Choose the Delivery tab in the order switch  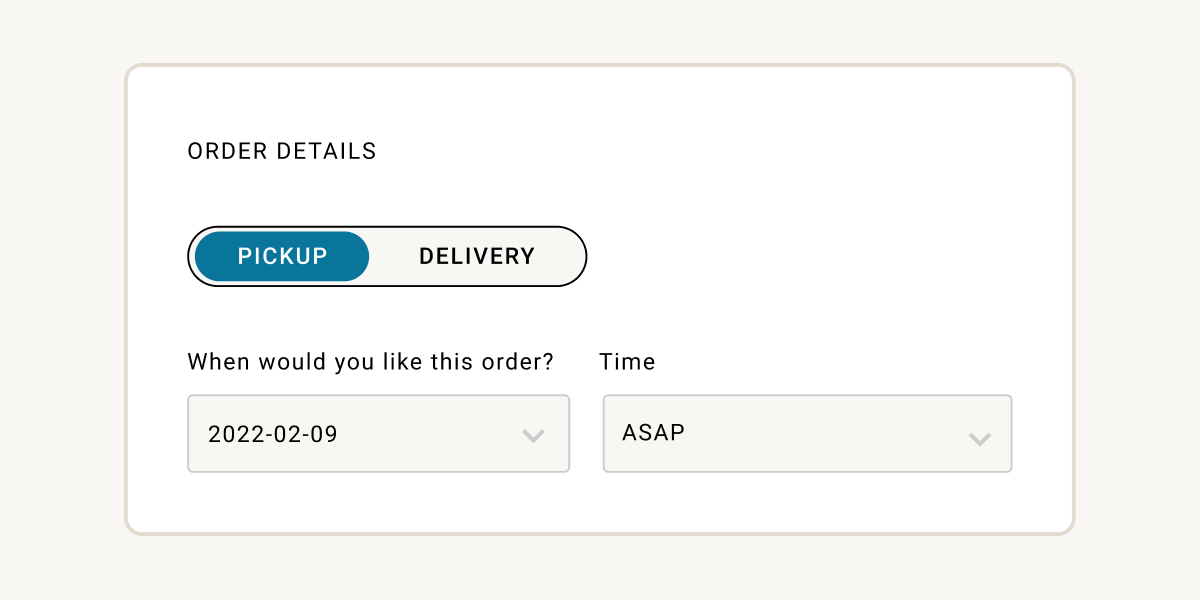[x=477, y=256]
